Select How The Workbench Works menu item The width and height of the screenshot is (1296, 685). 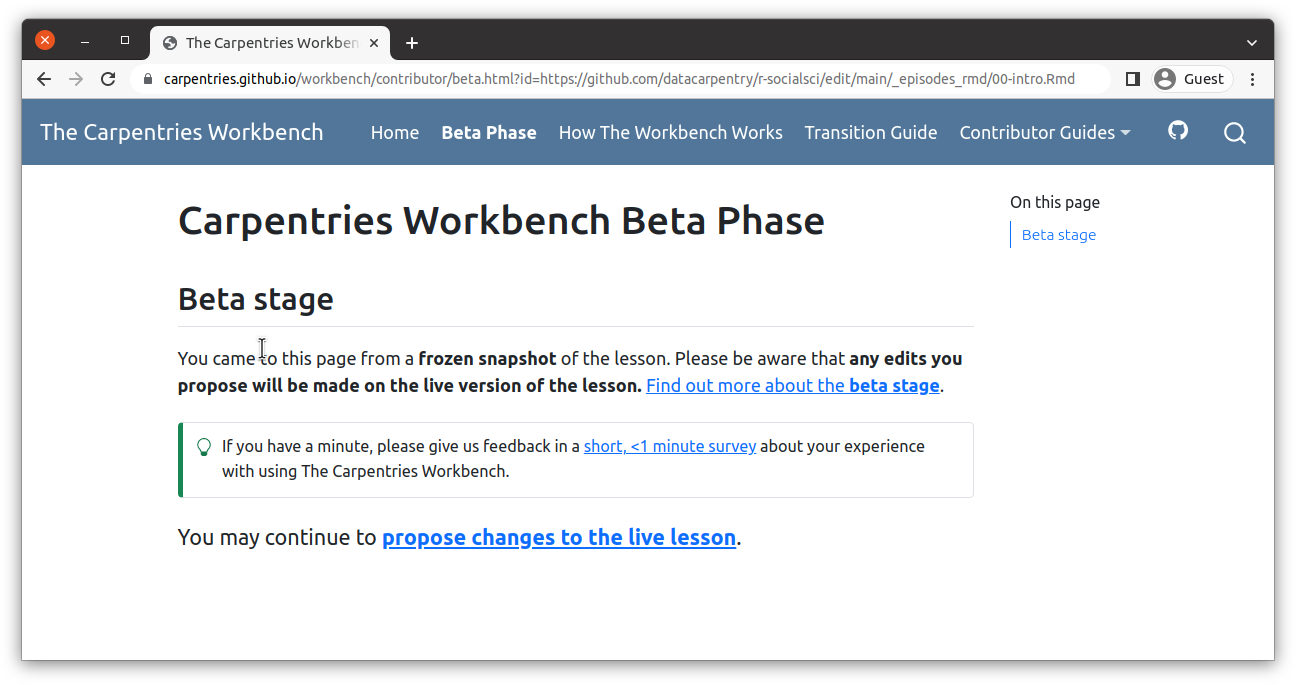[x=670, y=133]
